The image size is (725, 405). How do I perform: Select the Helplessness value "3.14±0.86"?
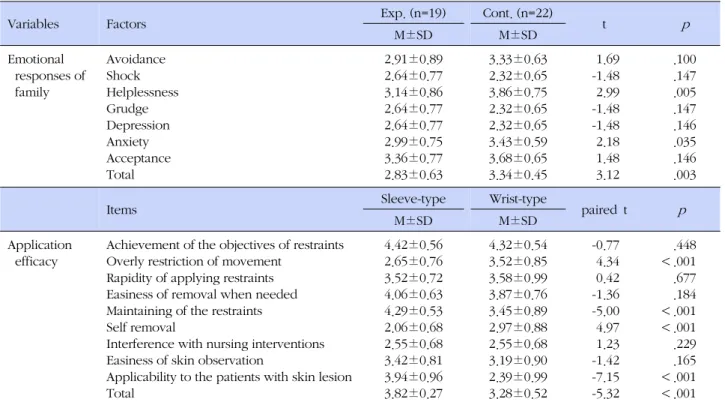pos(413,92)
